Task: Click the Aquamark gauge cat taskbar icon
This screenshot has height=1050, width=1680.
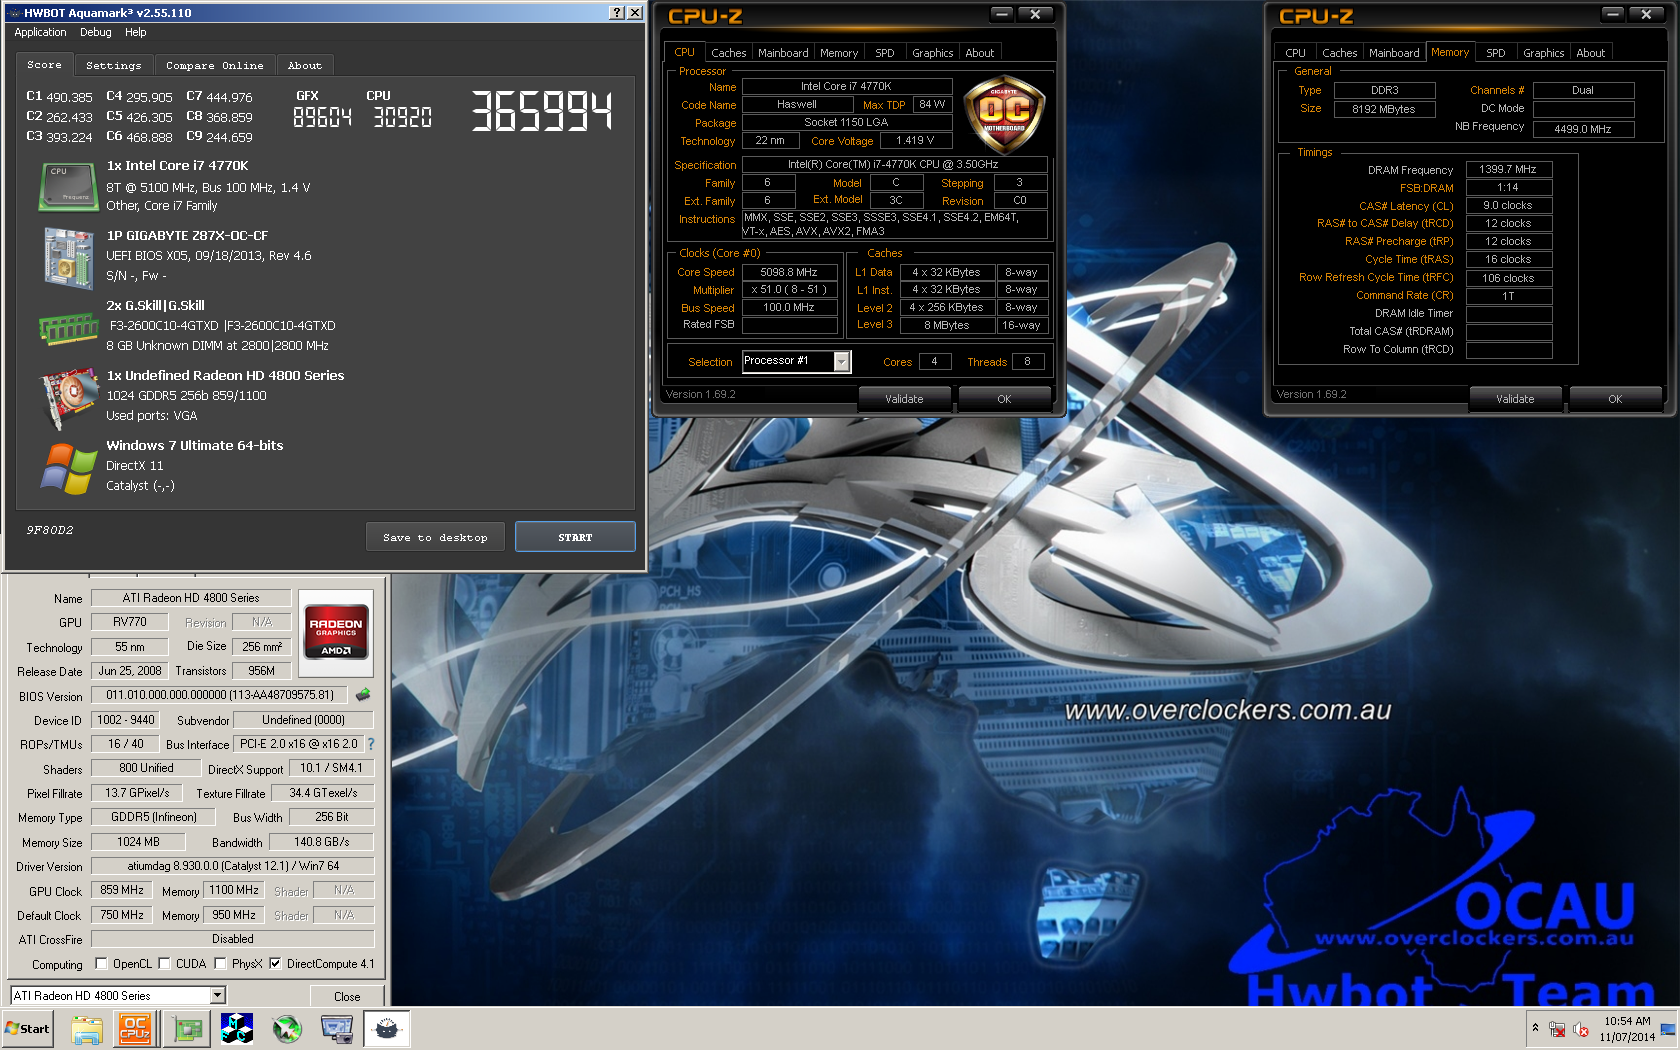Action: (387, 1029)
